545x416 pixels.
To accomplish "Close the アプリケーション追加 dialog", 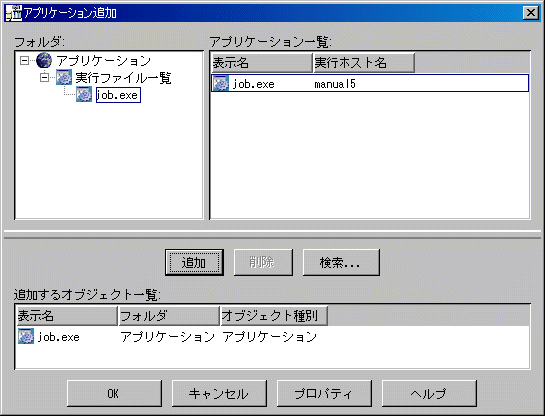I will point(531,13).
